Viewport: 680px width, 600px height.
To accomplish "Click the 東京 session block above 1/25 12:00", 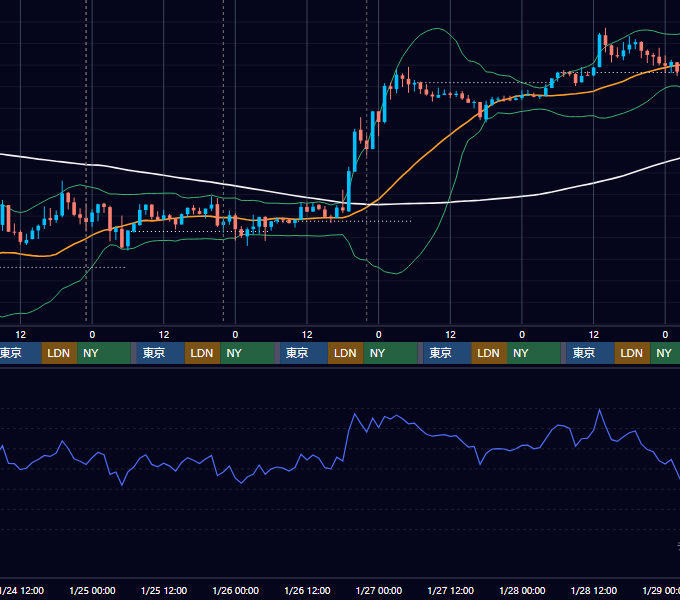I will [160, 353].
